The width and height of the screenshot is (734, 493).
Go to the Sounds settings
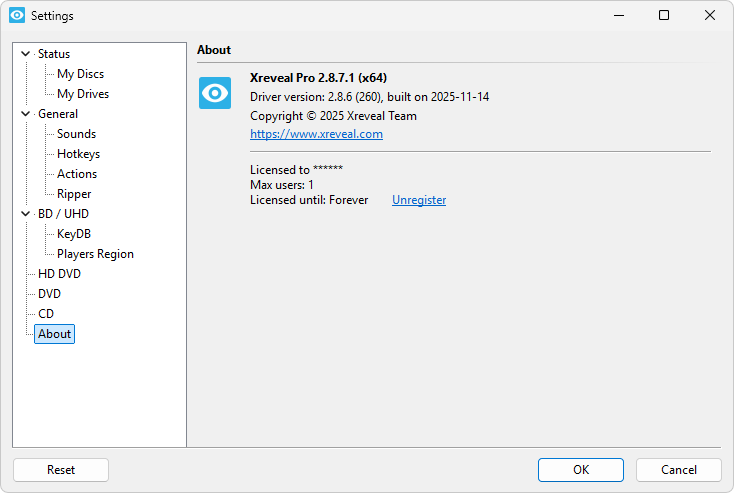76,134
